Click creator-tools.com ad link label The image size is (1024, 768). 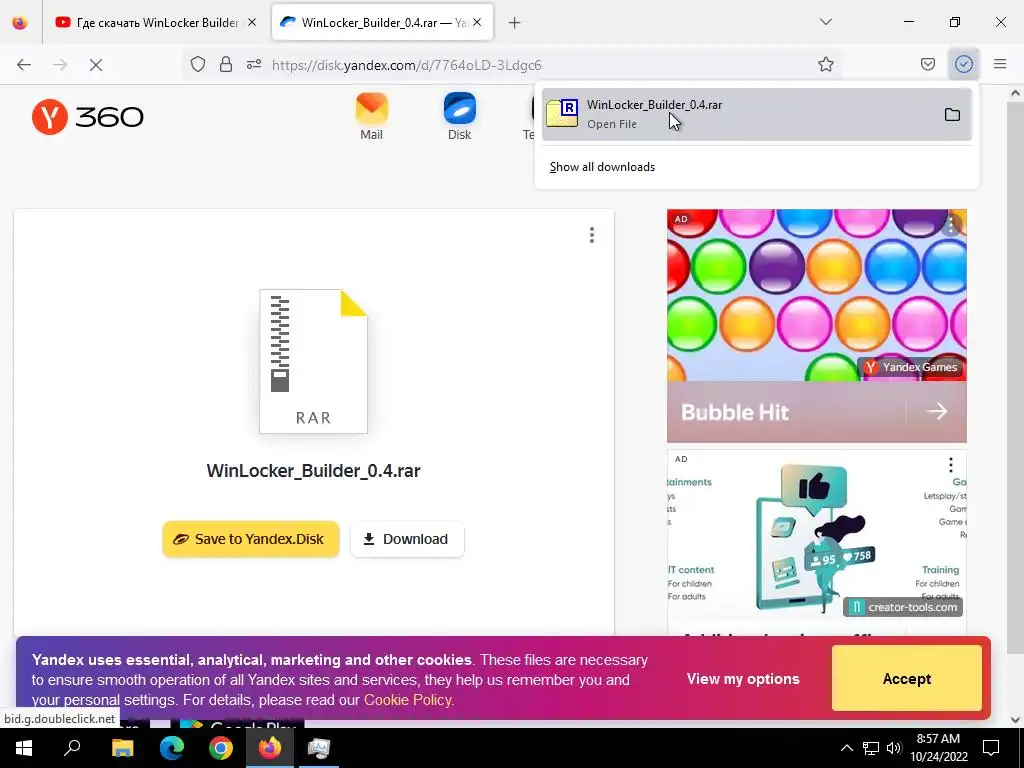pos(903,607)
